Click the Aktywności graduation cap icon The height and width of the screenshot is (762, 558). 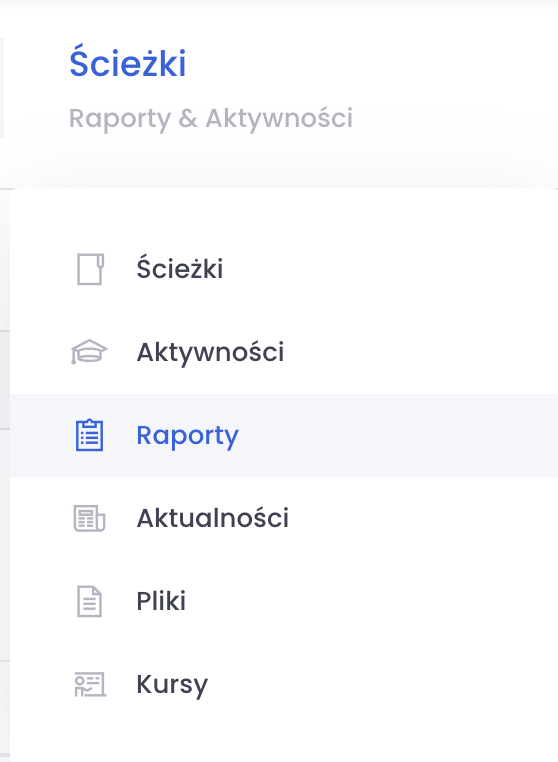click(89, 352)
